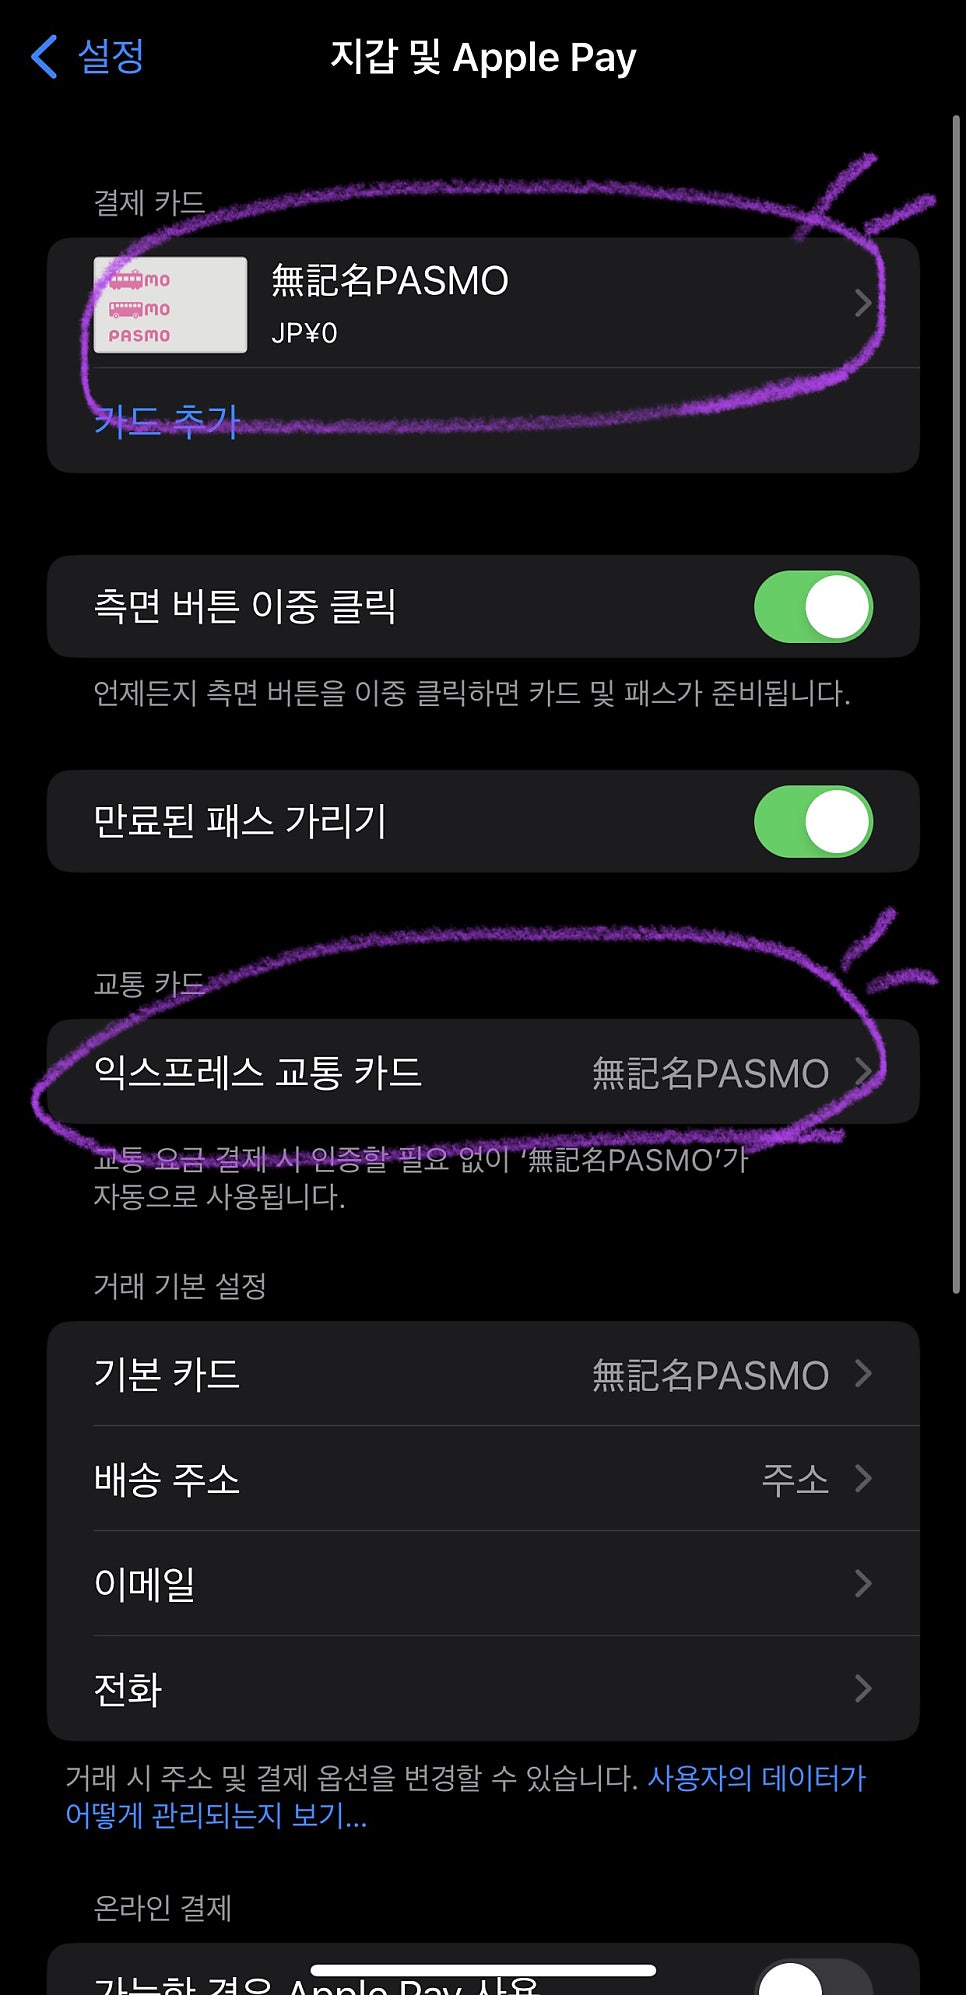Tap chevron next to 익스프레스 교통 카드
This screenshot has height=1995, width=966.
click(863, 1072)
